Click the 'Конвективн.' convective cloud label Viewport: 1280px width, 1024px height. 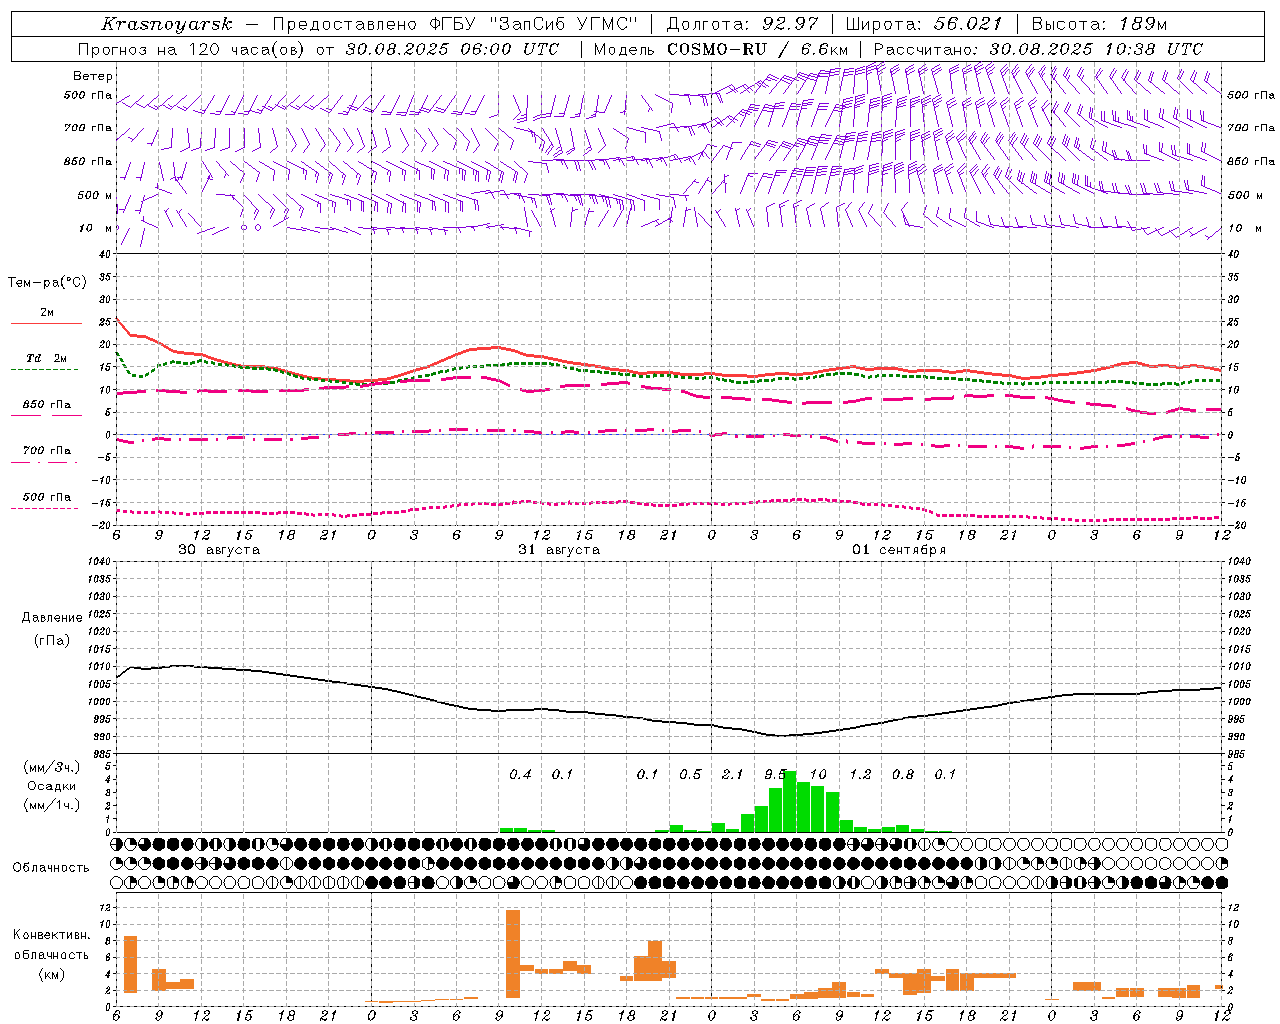(x=52, y=935)
